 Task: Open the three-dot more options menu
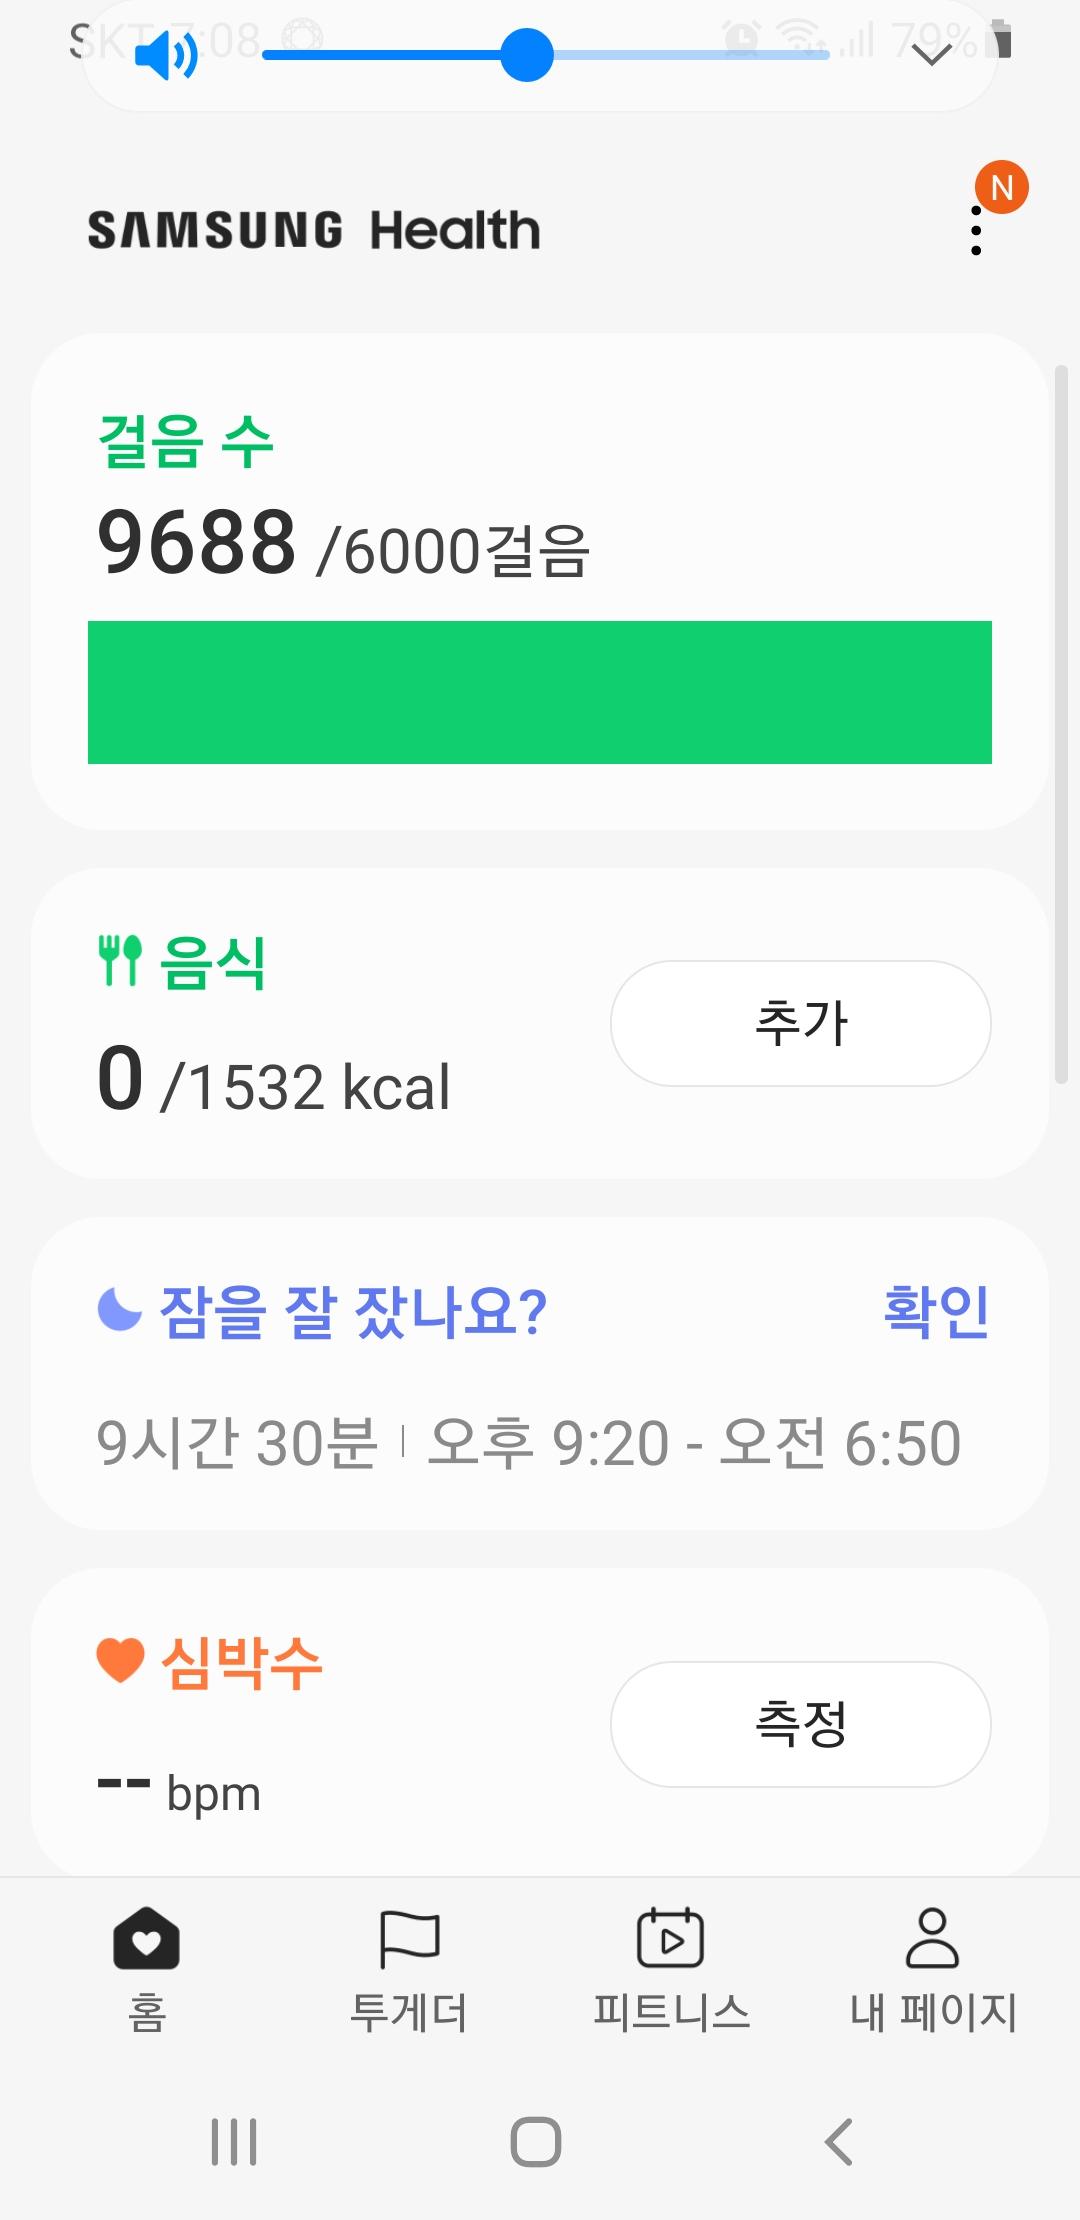[x=976, y=231]
